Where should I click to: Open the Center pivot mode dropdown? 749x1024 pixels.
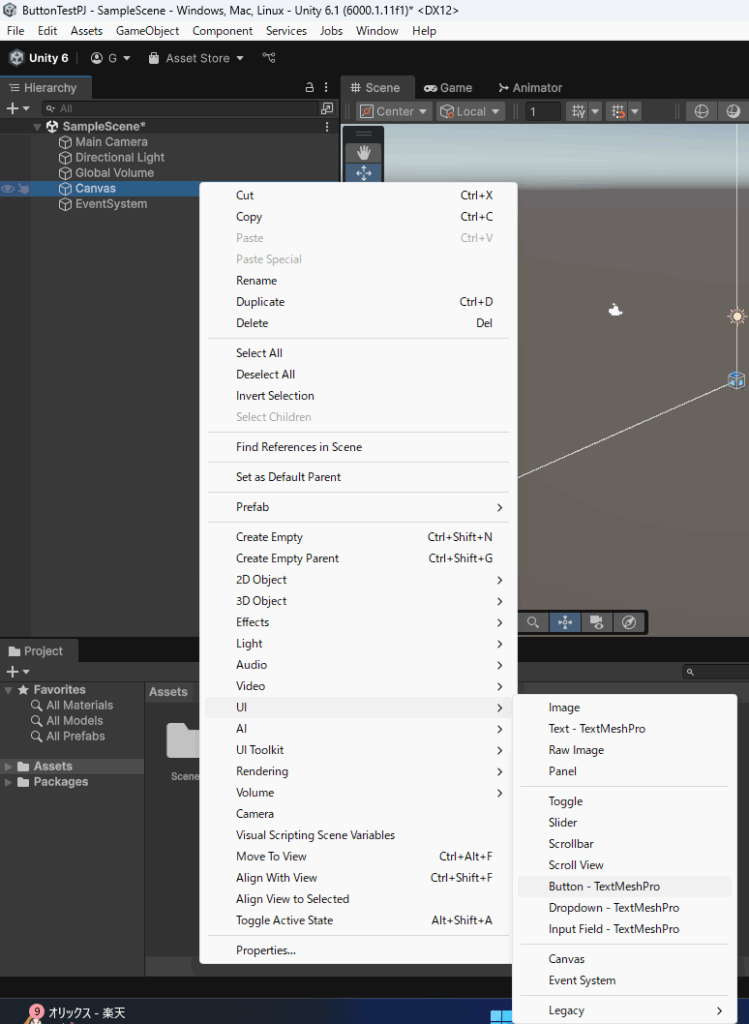click(x=394, y=111)
